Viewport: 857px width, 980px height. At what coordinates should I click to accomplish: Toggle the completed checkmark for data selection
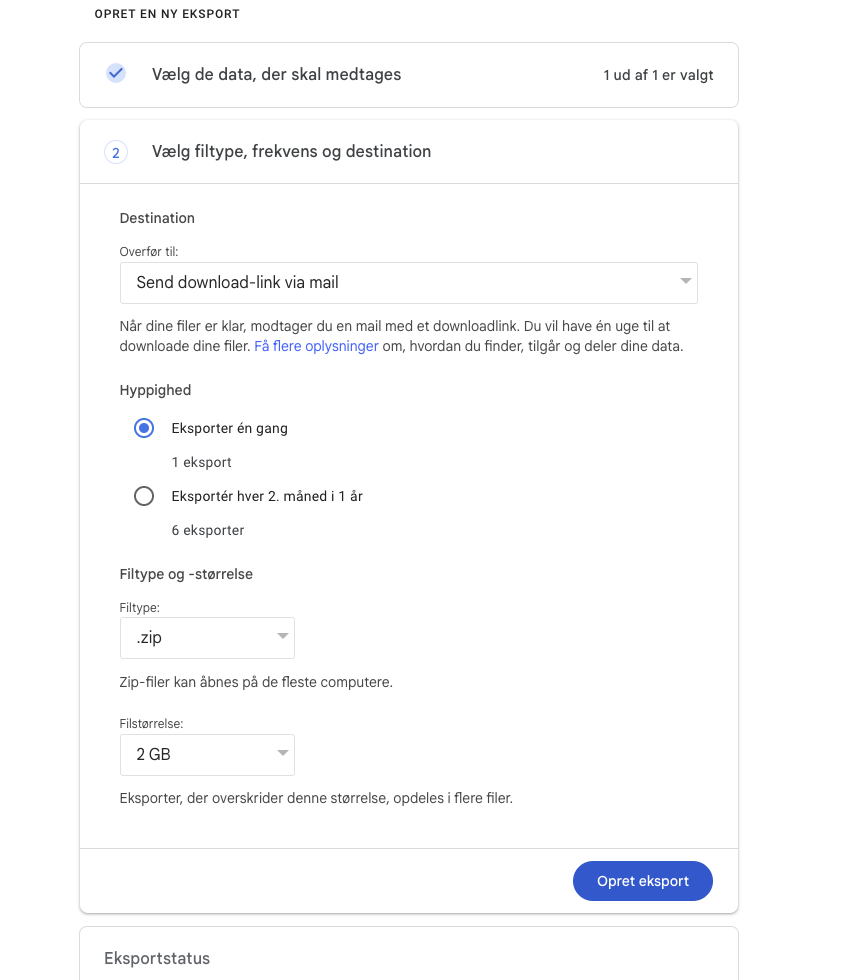point(115,74)
